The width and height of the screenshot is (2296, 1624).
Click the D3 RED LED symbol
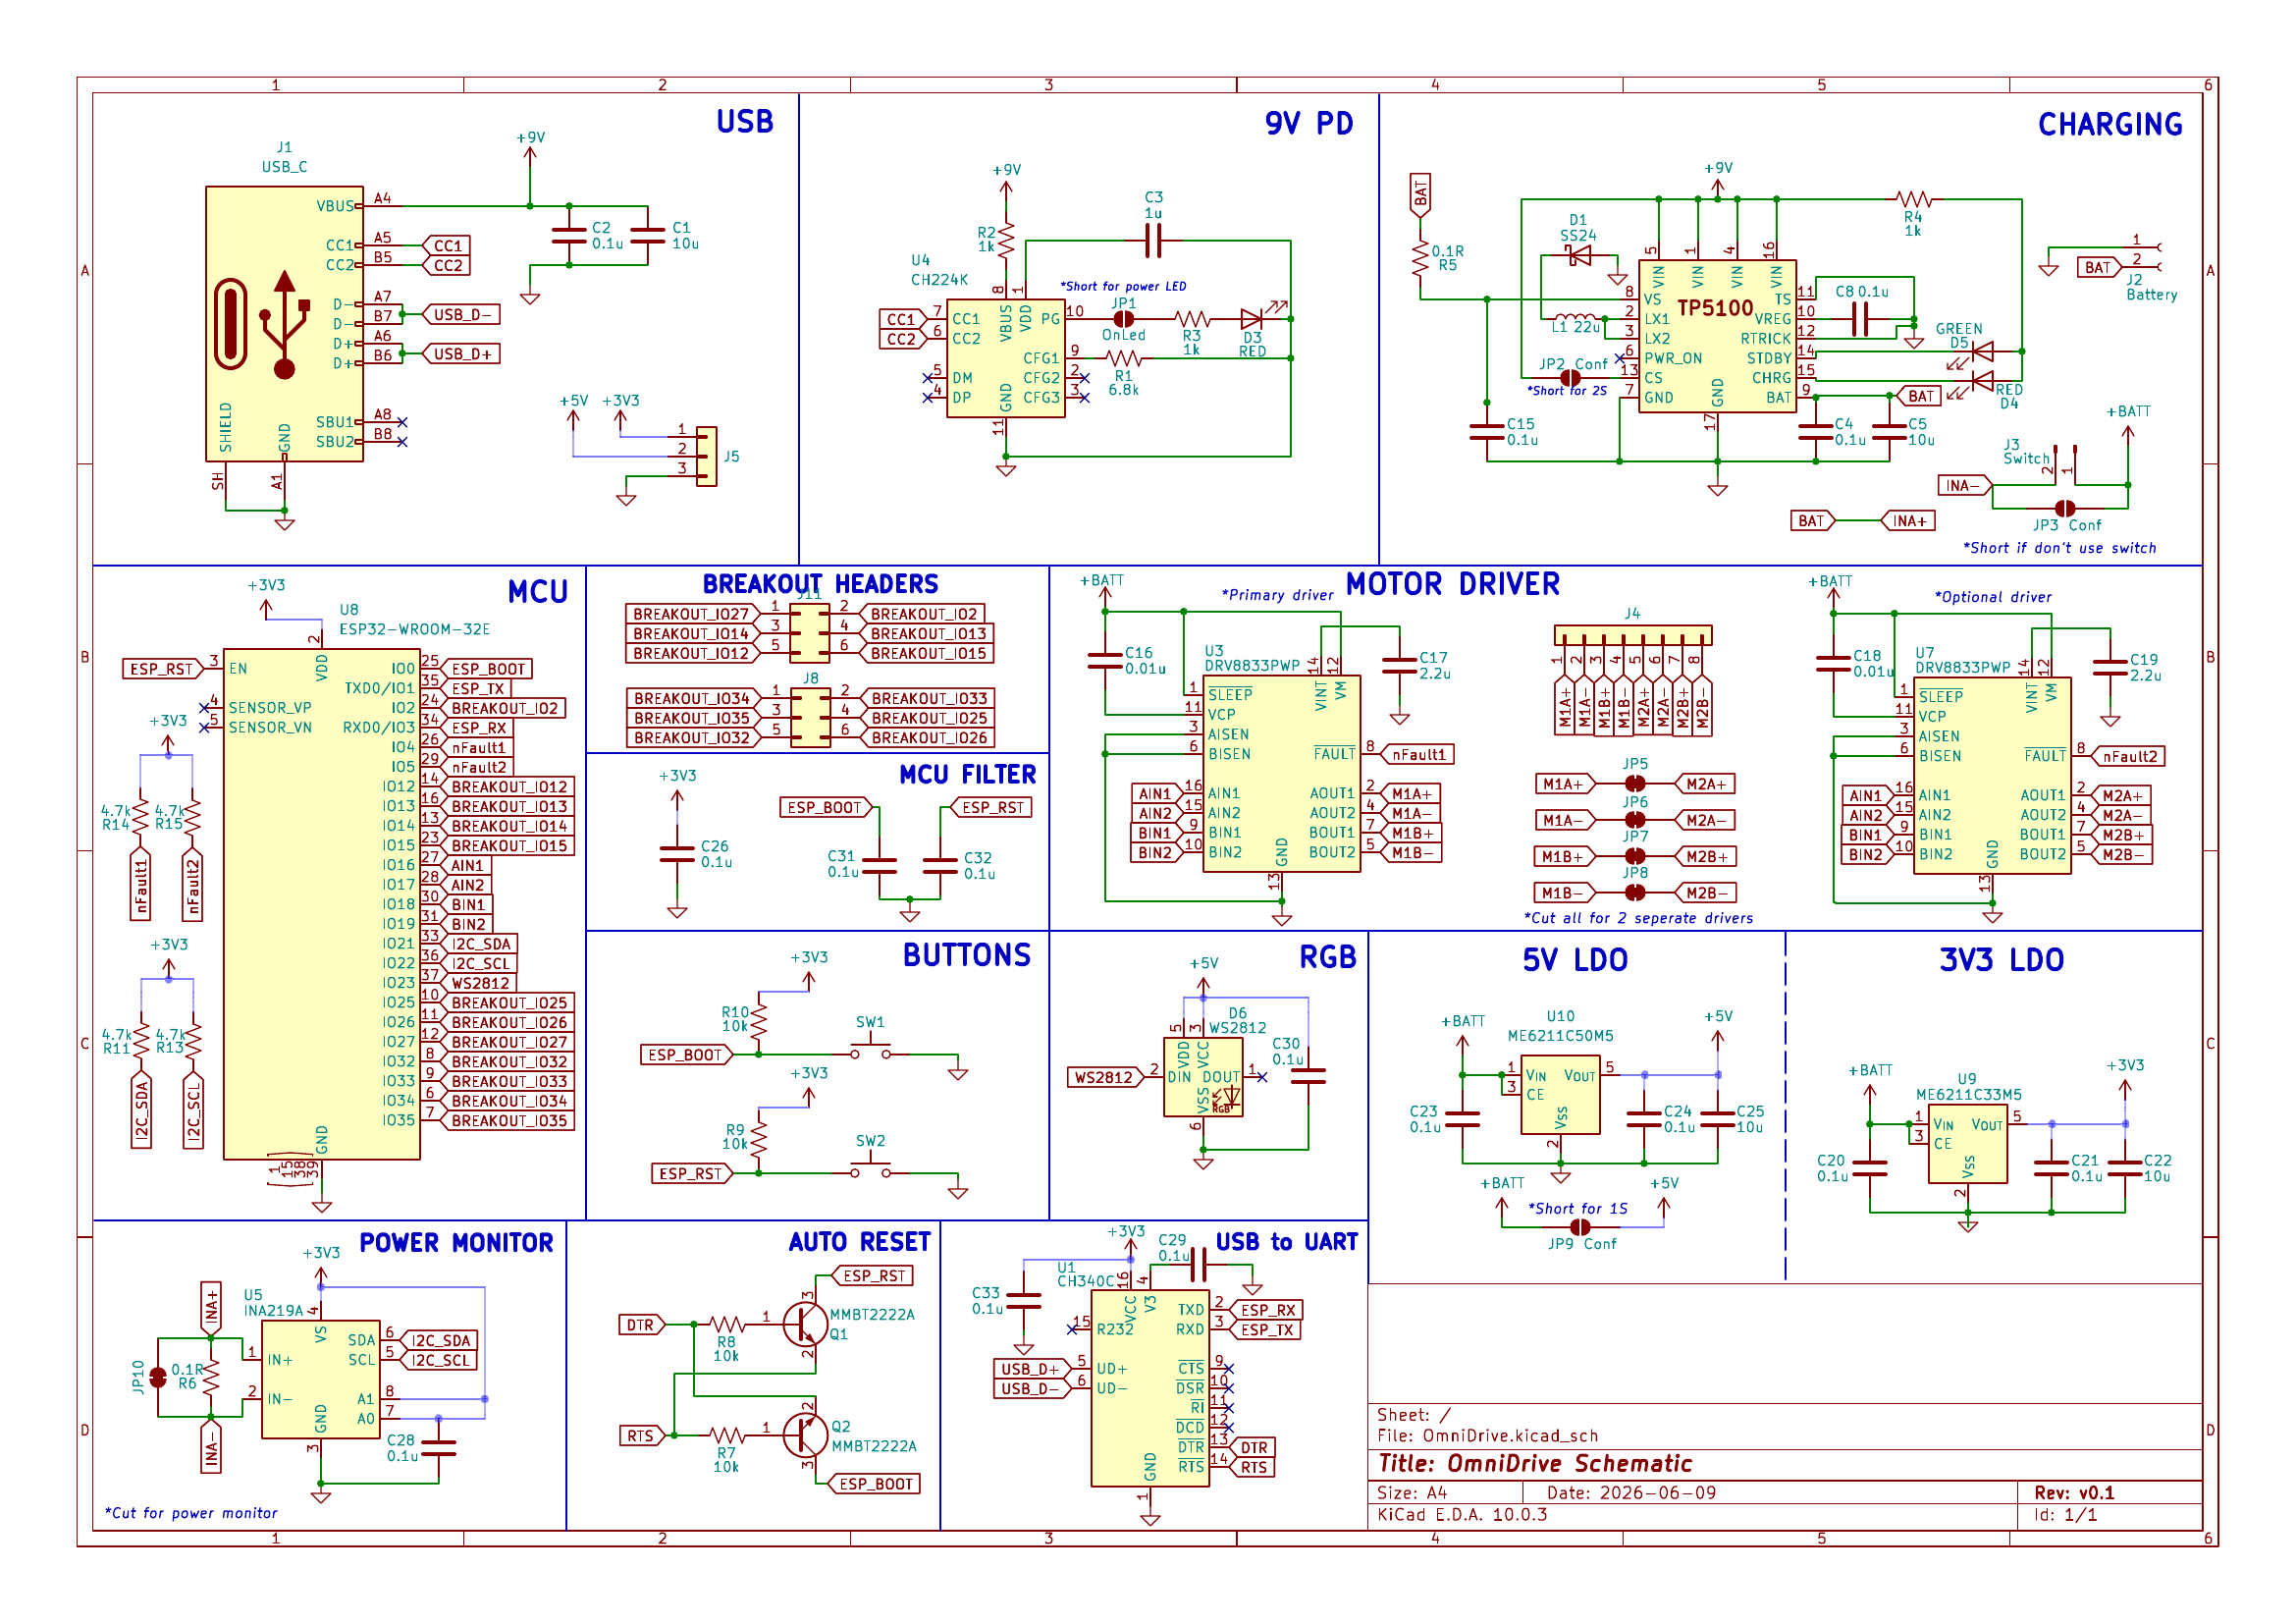pyautogui.click(x=1251, y=318)
